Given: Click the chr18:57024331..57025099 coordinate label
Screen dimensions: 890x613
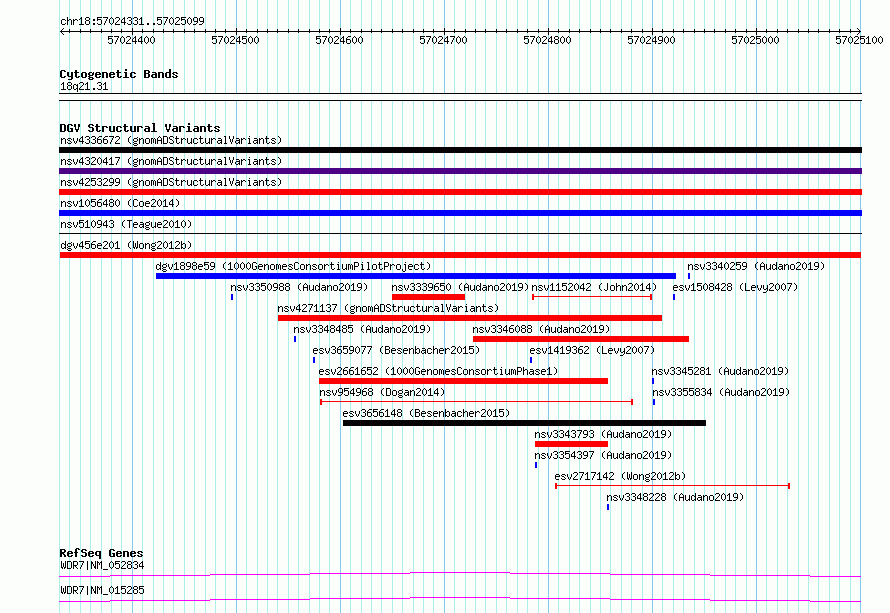Looking at the screenshot, I should [x=132, y=21].
